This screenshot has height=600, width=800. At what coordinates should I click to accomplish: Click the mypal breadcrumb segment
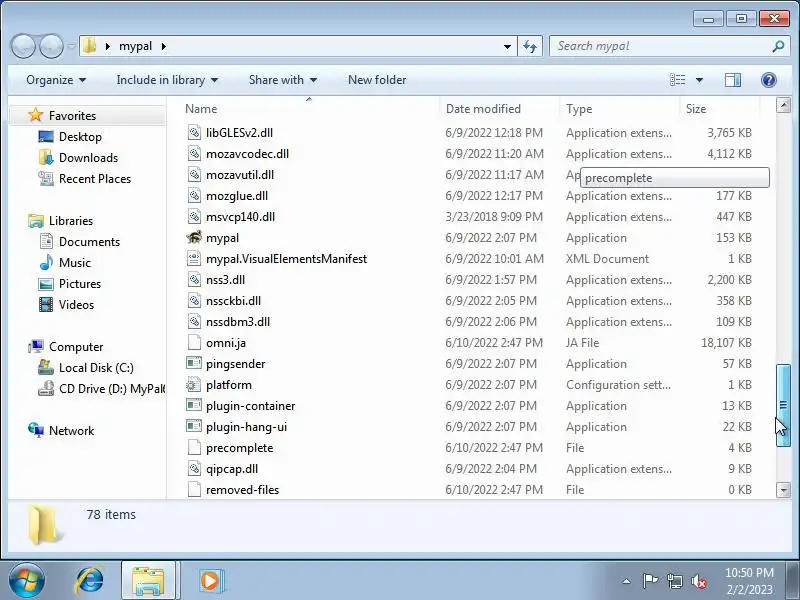pyautogui.click(x=135, y=46)
